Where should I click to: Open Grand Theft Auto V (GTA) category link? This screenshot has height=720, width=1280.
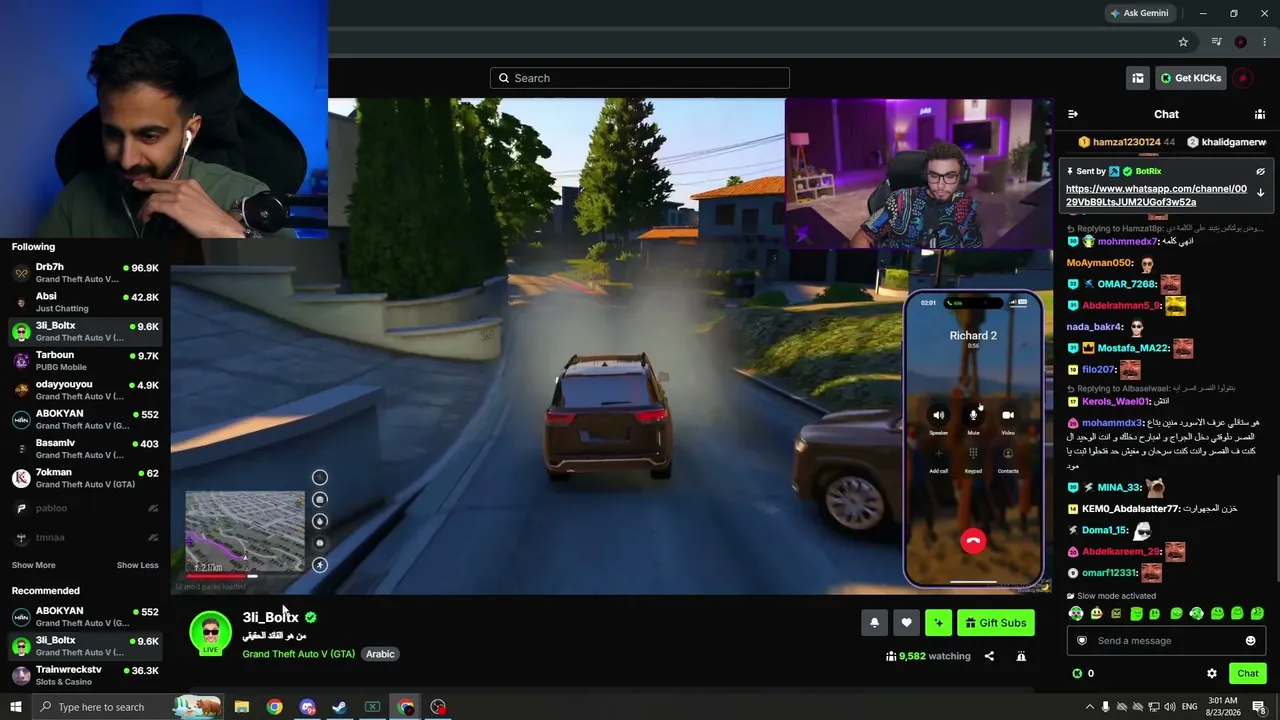point(298,654)
